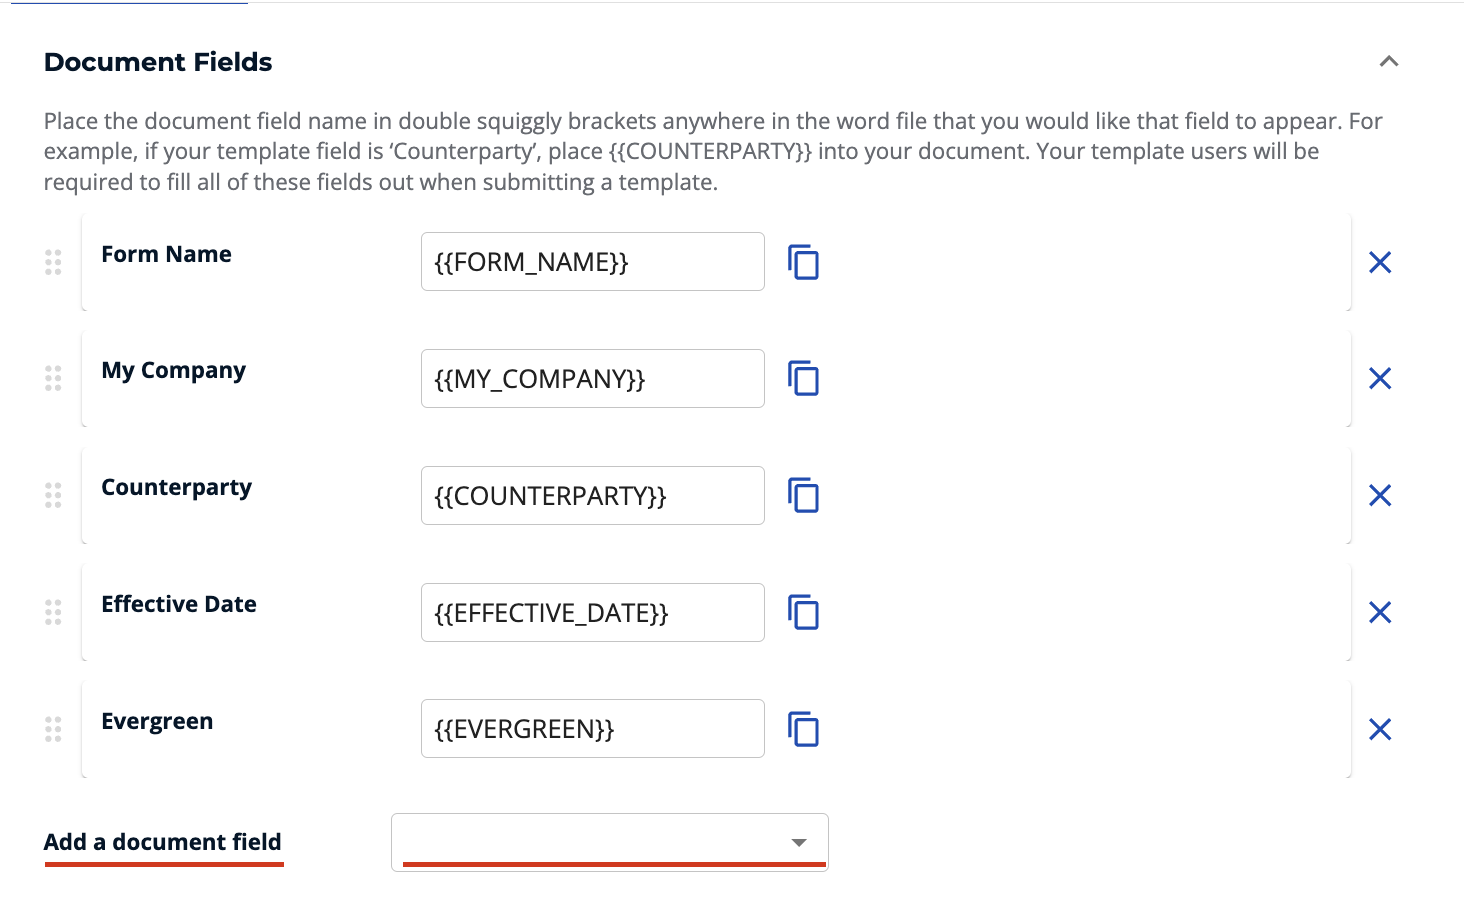Open the Add a document field dropdown
This screenshot has height=900, width=1464.
[610, 842]
